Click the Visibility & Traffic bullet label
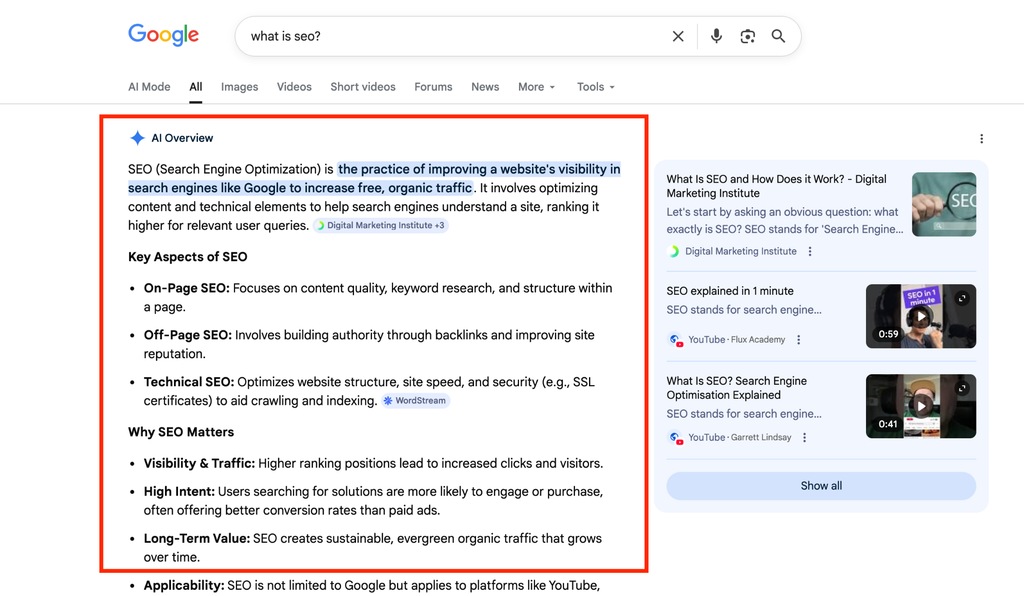1024x596 pixels. [199, 463]
